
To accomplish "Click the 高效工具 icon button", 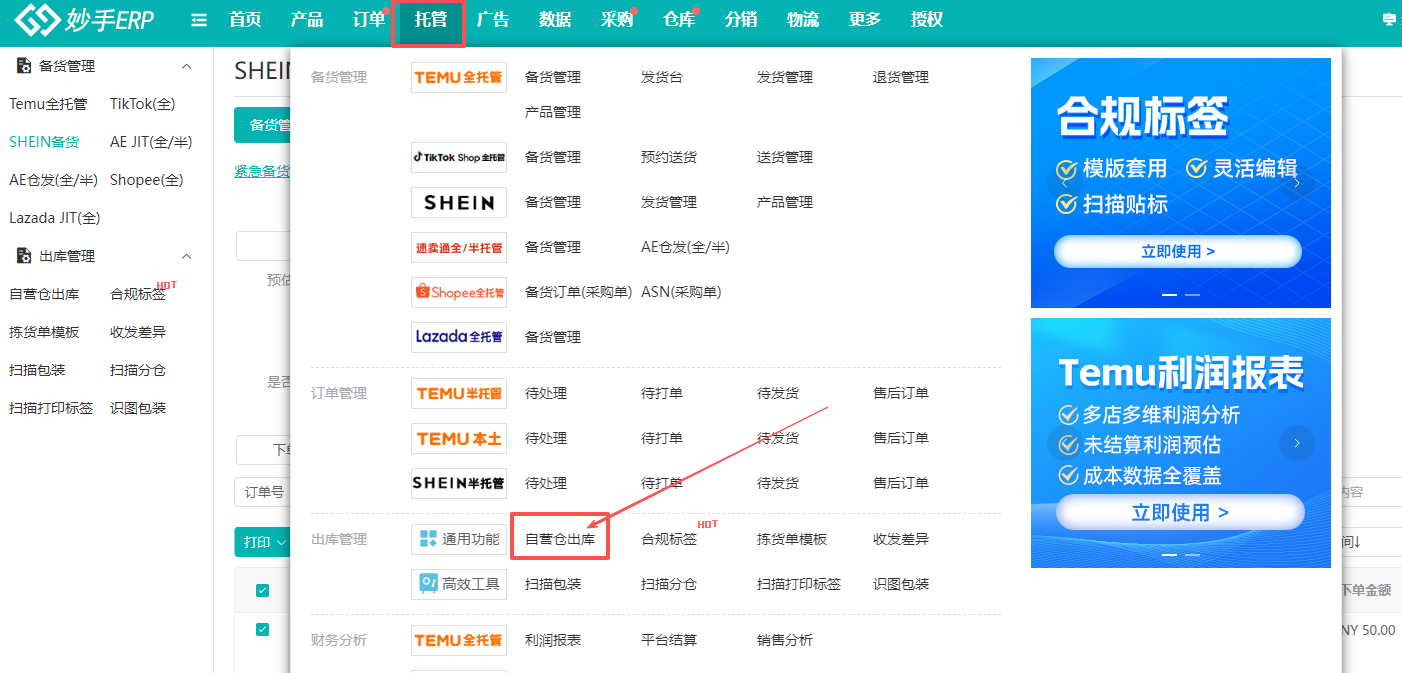I will [x=459, y=584].
